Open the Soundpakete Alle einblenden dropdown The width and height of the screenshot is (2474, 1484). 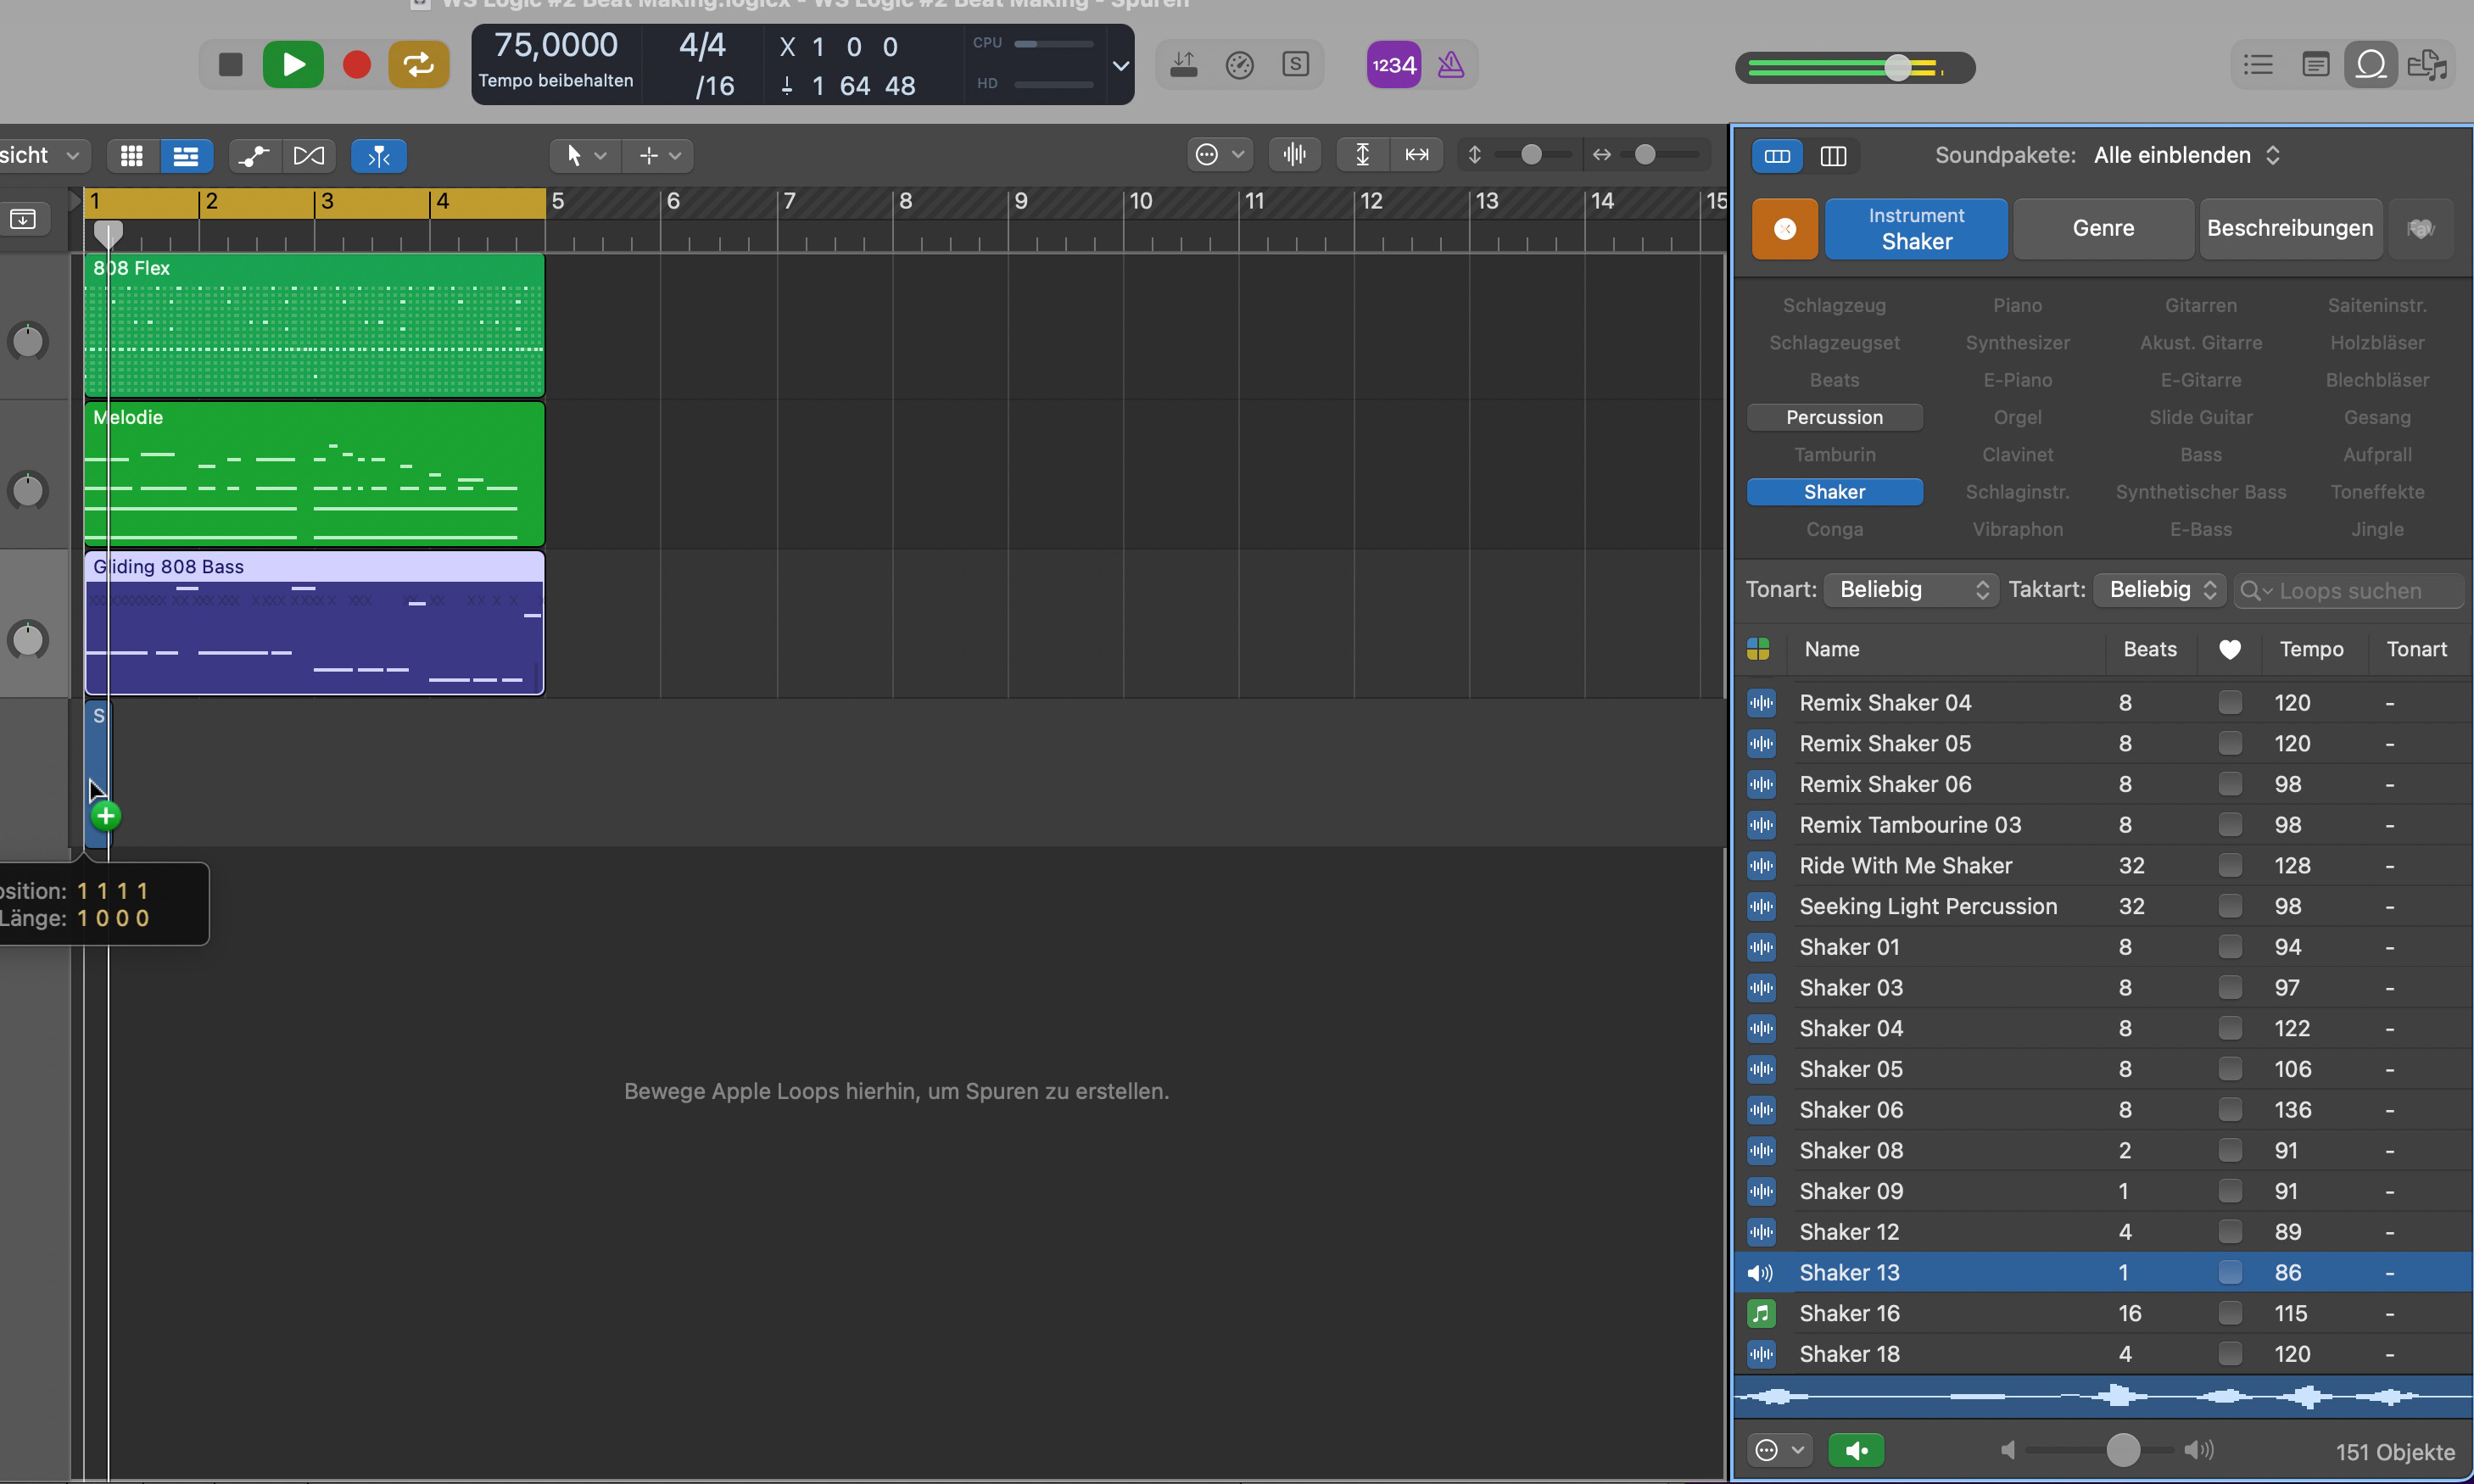click(2186, 156)
